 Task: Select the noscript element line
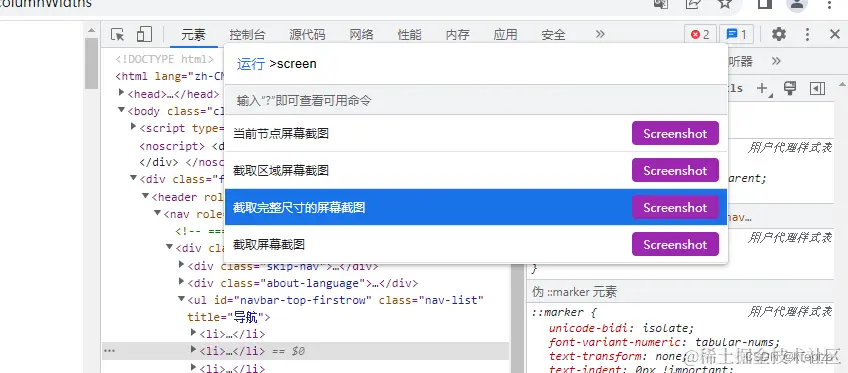181,146
